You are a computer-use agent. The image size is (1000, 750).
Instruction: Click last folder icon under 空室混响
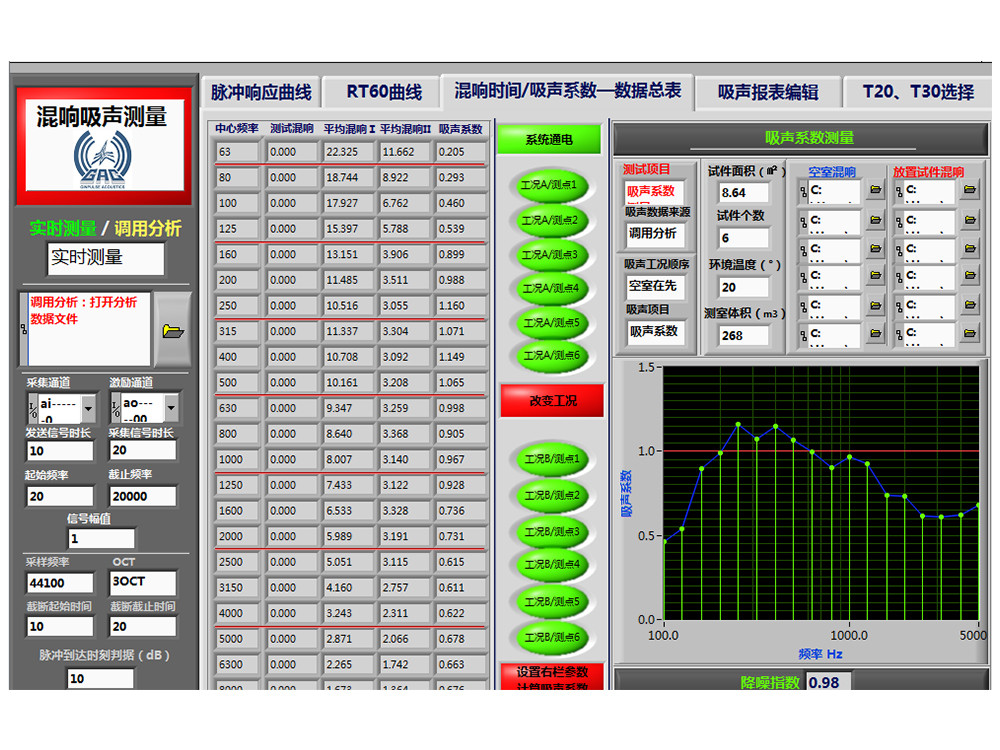[875, 334]
